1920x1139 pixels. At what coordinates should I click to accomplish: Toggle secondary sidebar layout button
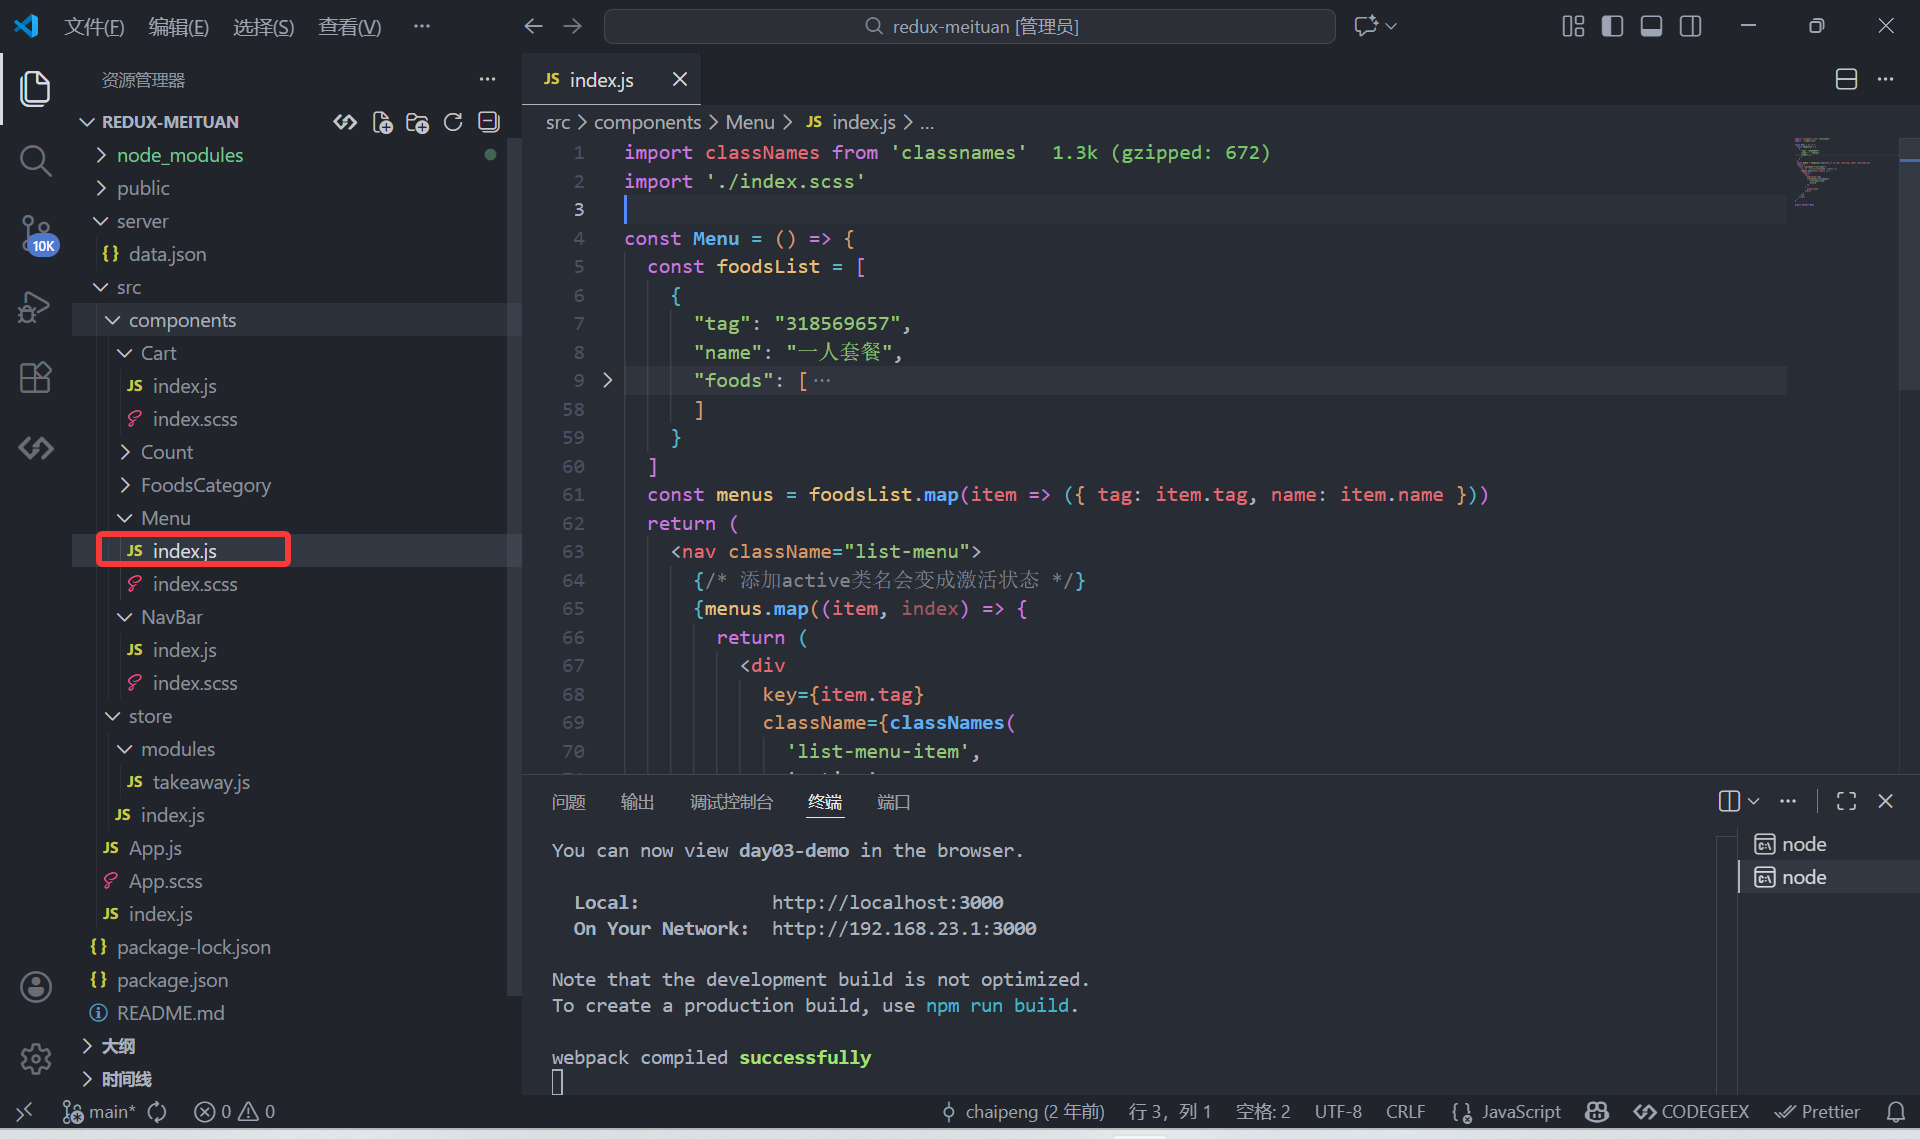click(x=1690, y=26)
